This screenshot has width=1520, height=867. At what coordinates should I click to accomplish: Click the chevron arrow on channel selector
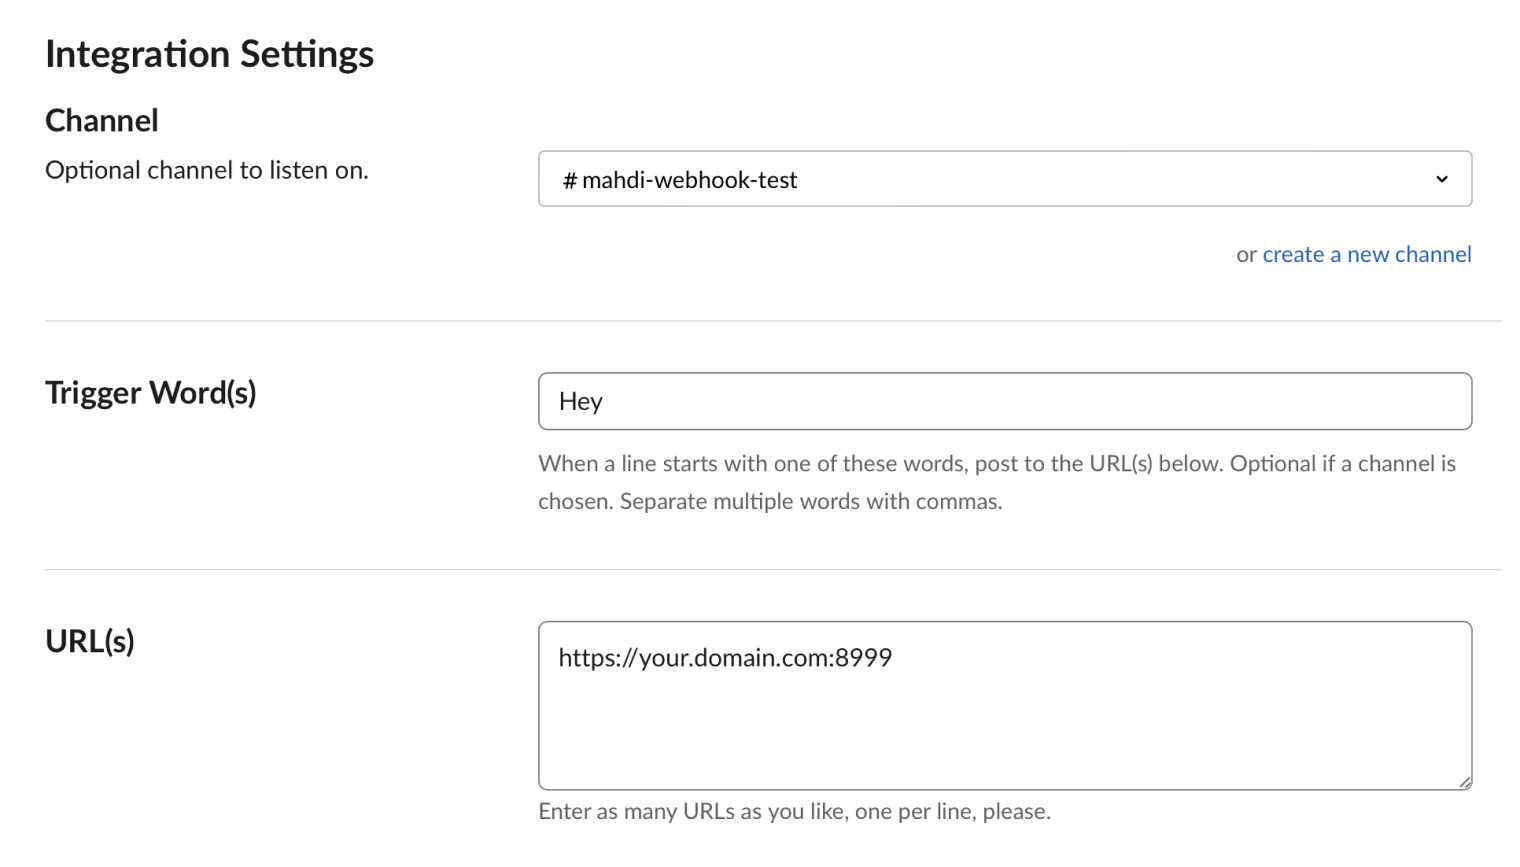point(1441,179)
